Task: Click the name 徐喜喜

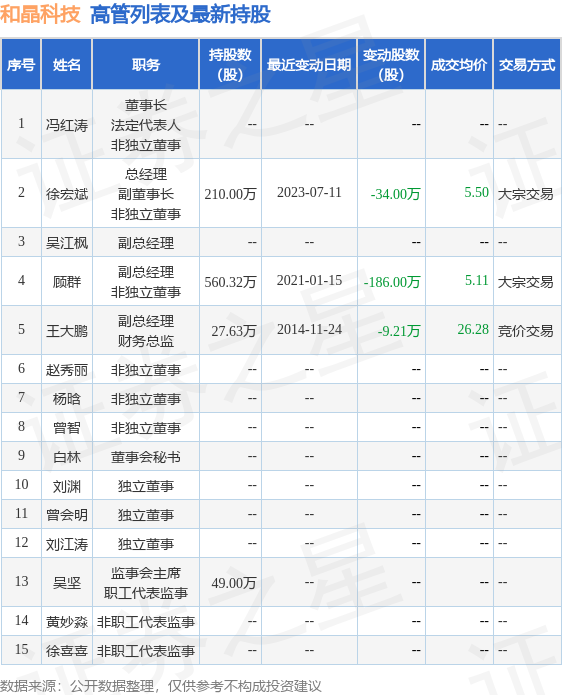Action: click(x=67, y=651)
